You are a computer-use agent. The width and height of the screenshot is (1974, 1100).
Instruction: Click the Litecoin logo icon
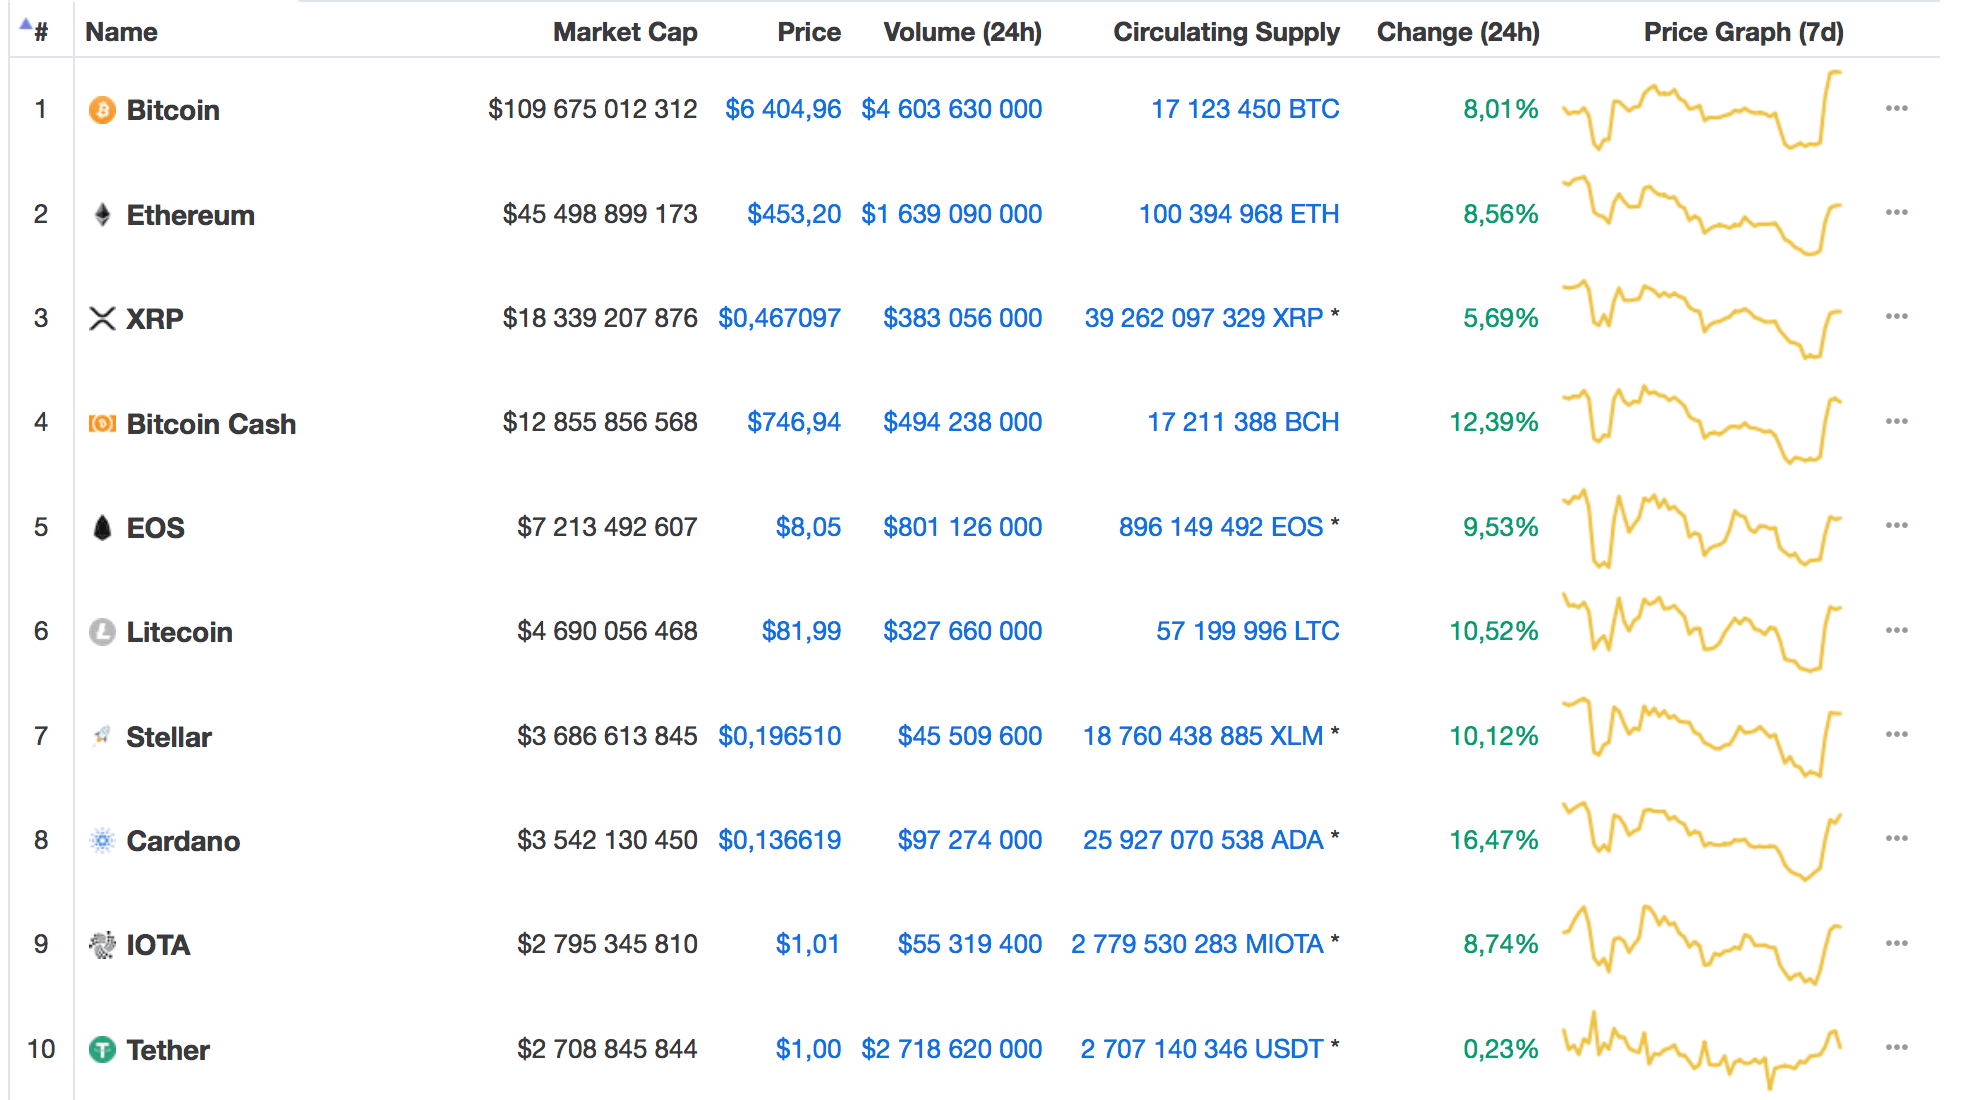pyautogui.click(x=102, y=631)
